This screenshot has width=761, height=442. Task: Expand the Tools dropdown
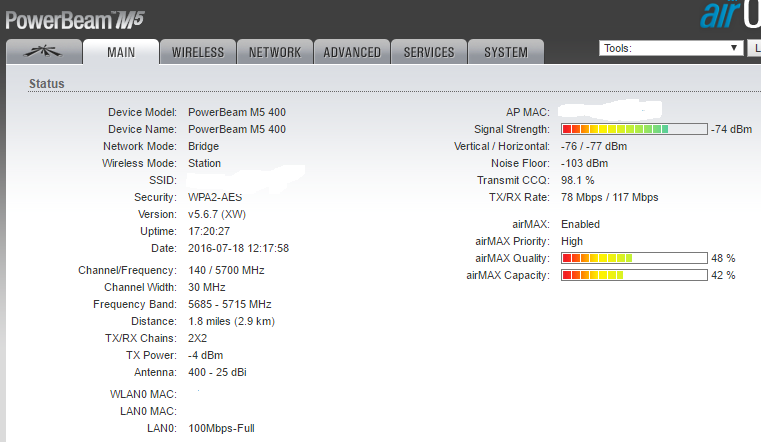coord(671,48)
